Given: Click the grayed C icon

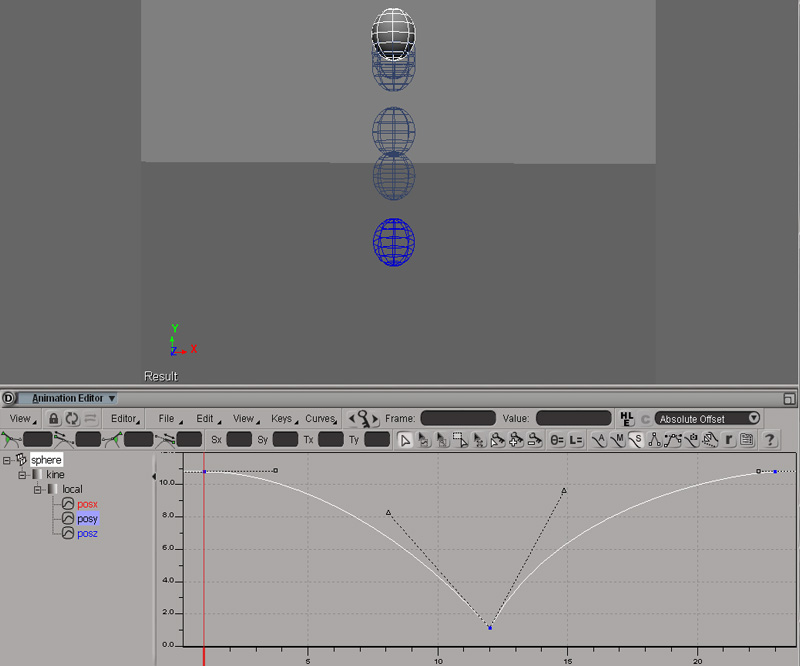Looking at the screenshot, I should [x=645, y=419].
